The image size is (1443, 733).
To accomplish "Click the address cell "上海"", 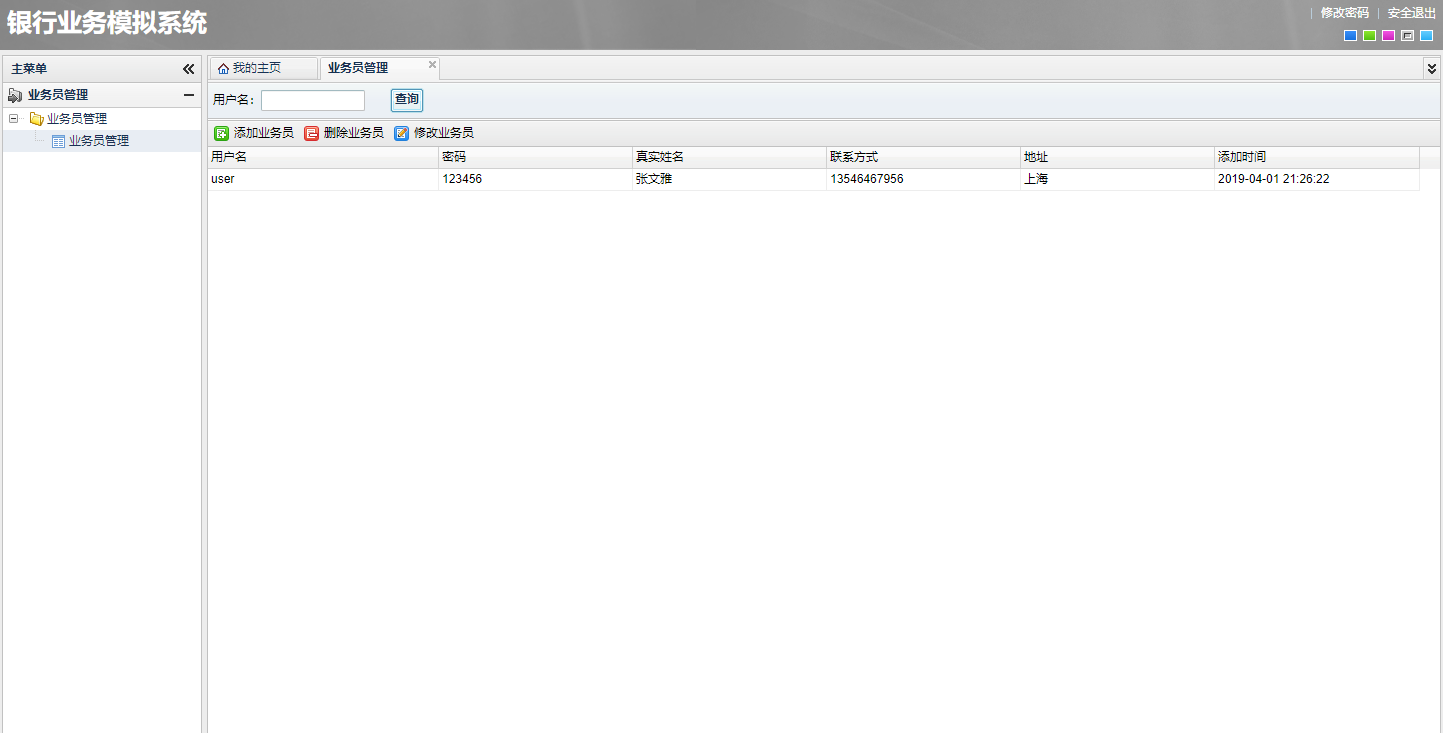I will pos(1118,180).
